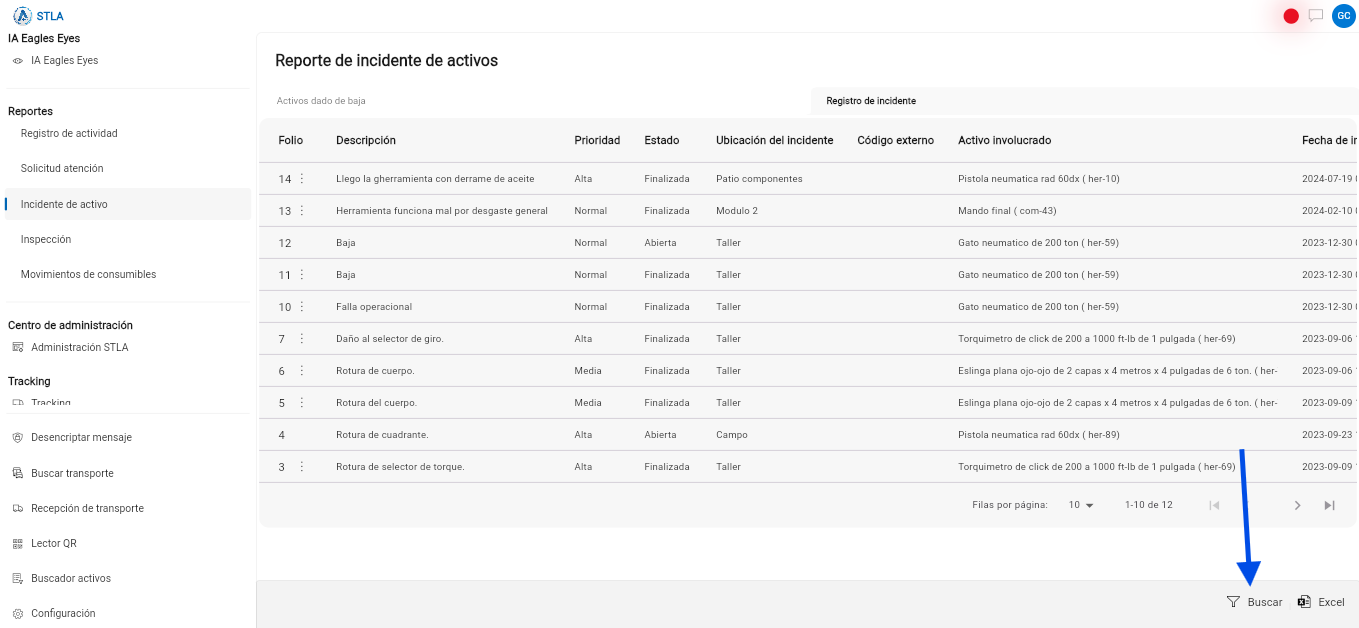The image size is (1359, 628).
Task: Open row options menu for folio 3
Action: click(302, 467)
